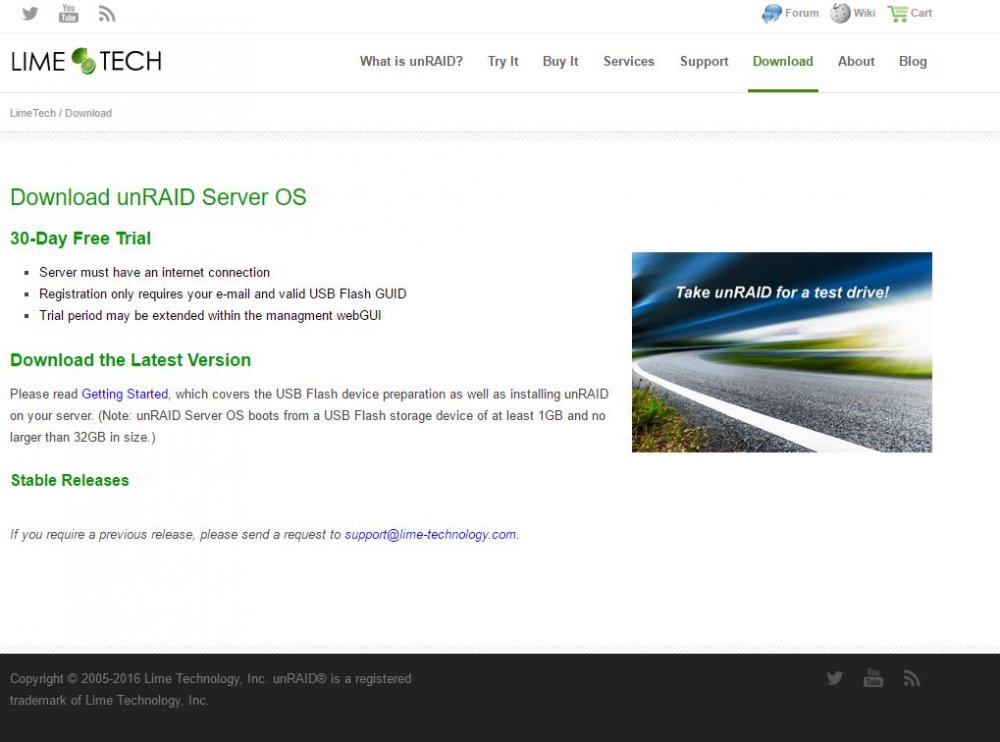
Task: Go to the 'Buy It' menu item
Action: click(x=561, y=61)
